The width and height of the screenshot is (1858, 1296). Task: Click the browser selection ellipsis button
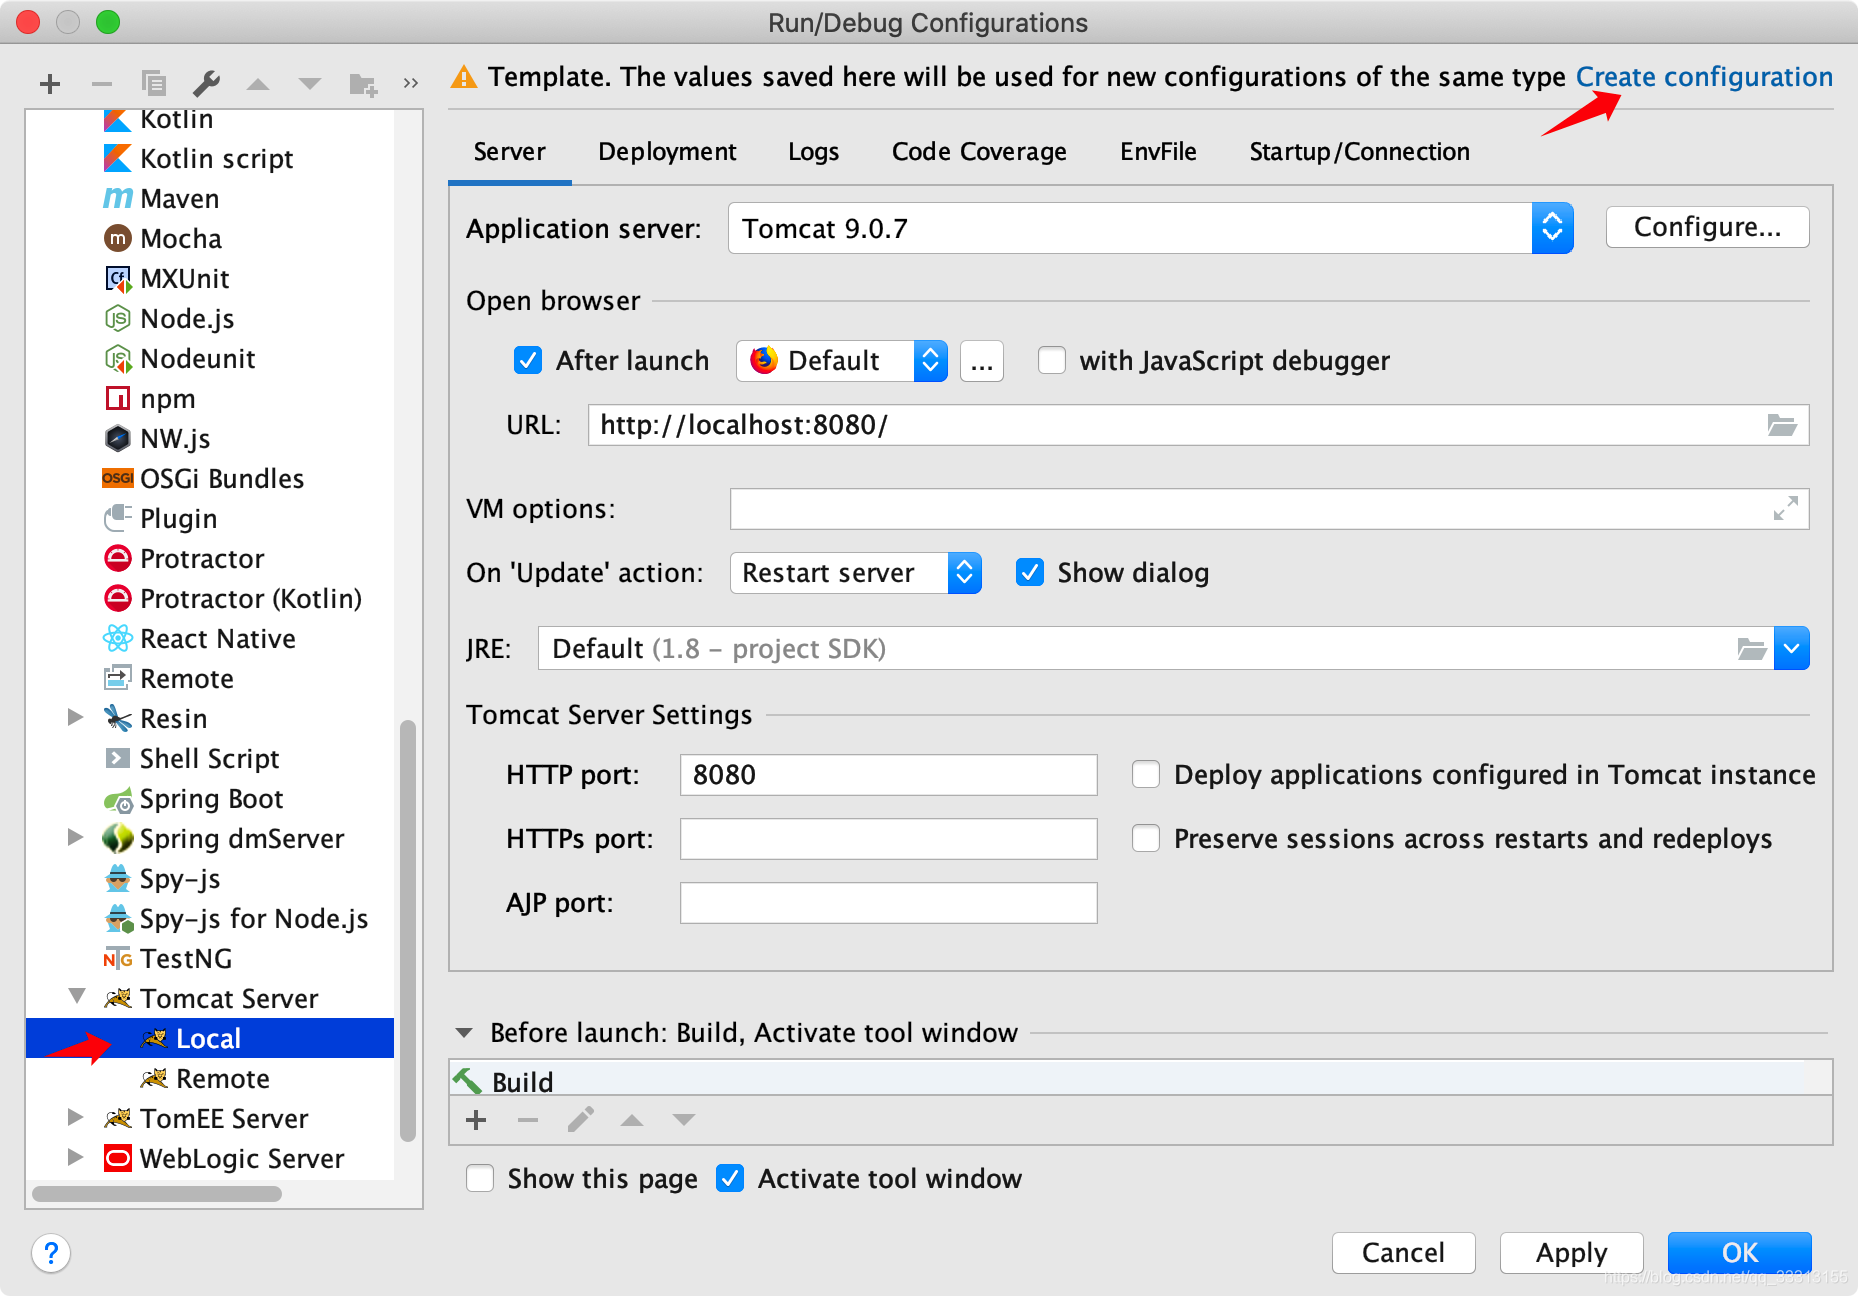[x=982, y=361]
